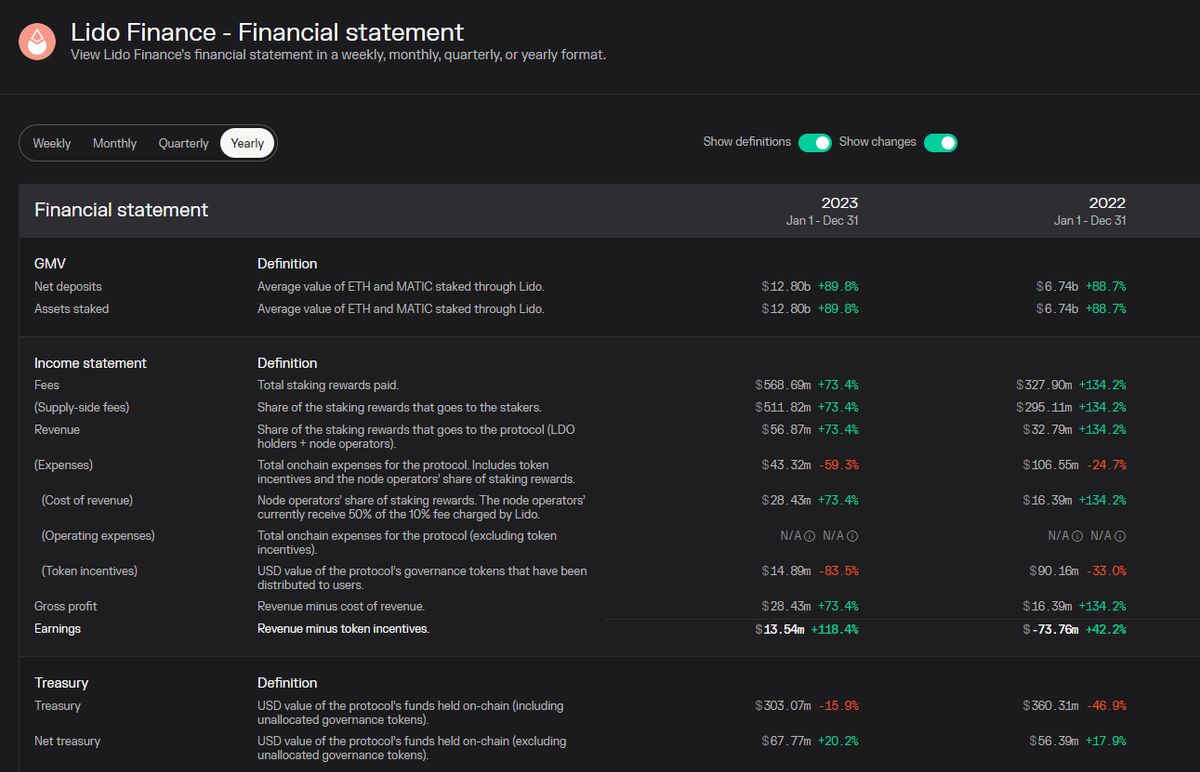
Task: Click the (Operating expenses) row label
Action: click(x=98, y=536)
